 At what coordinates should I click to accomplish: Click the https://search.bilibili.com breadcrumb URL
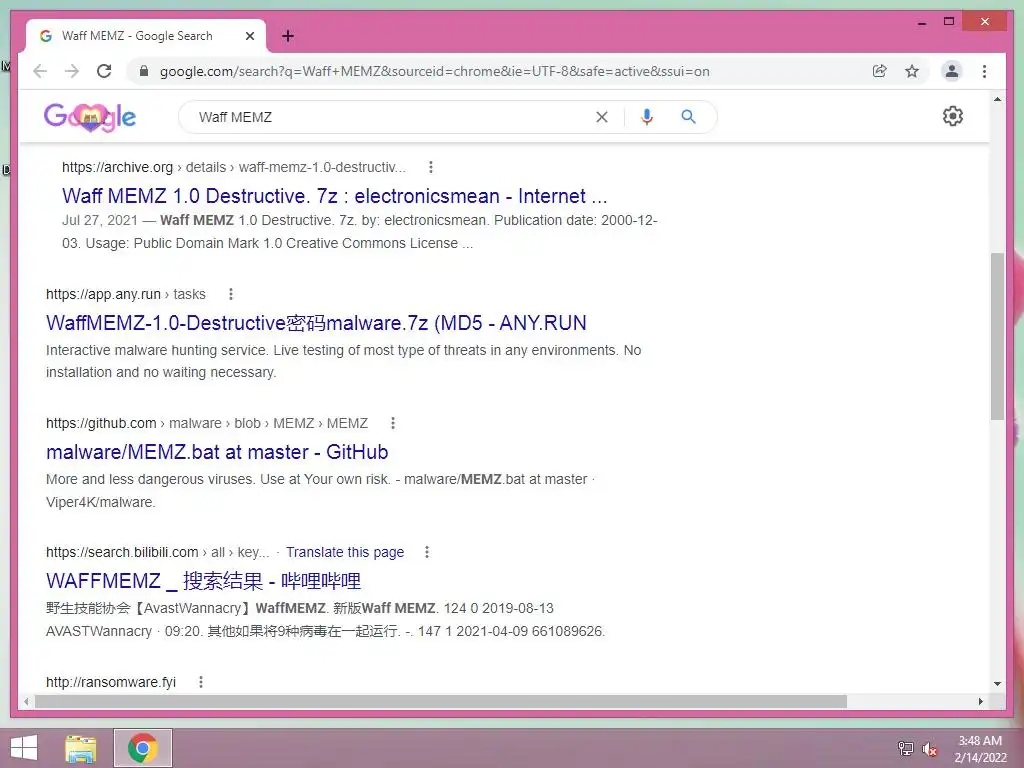tap(157, 552)
